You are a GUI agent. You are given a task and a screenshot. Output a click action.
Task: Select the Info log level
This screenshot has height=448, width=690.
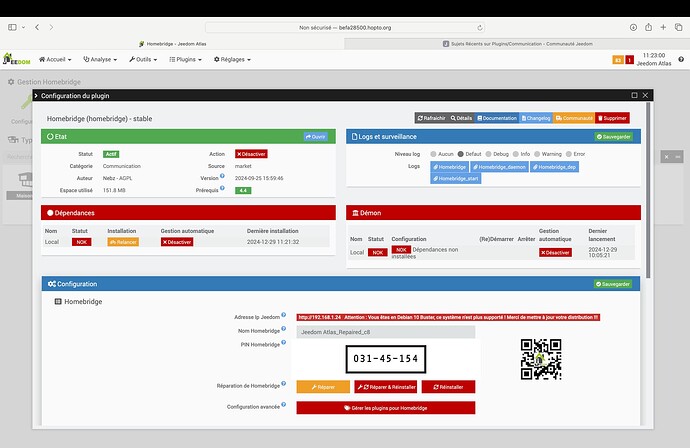coord(516,154)
